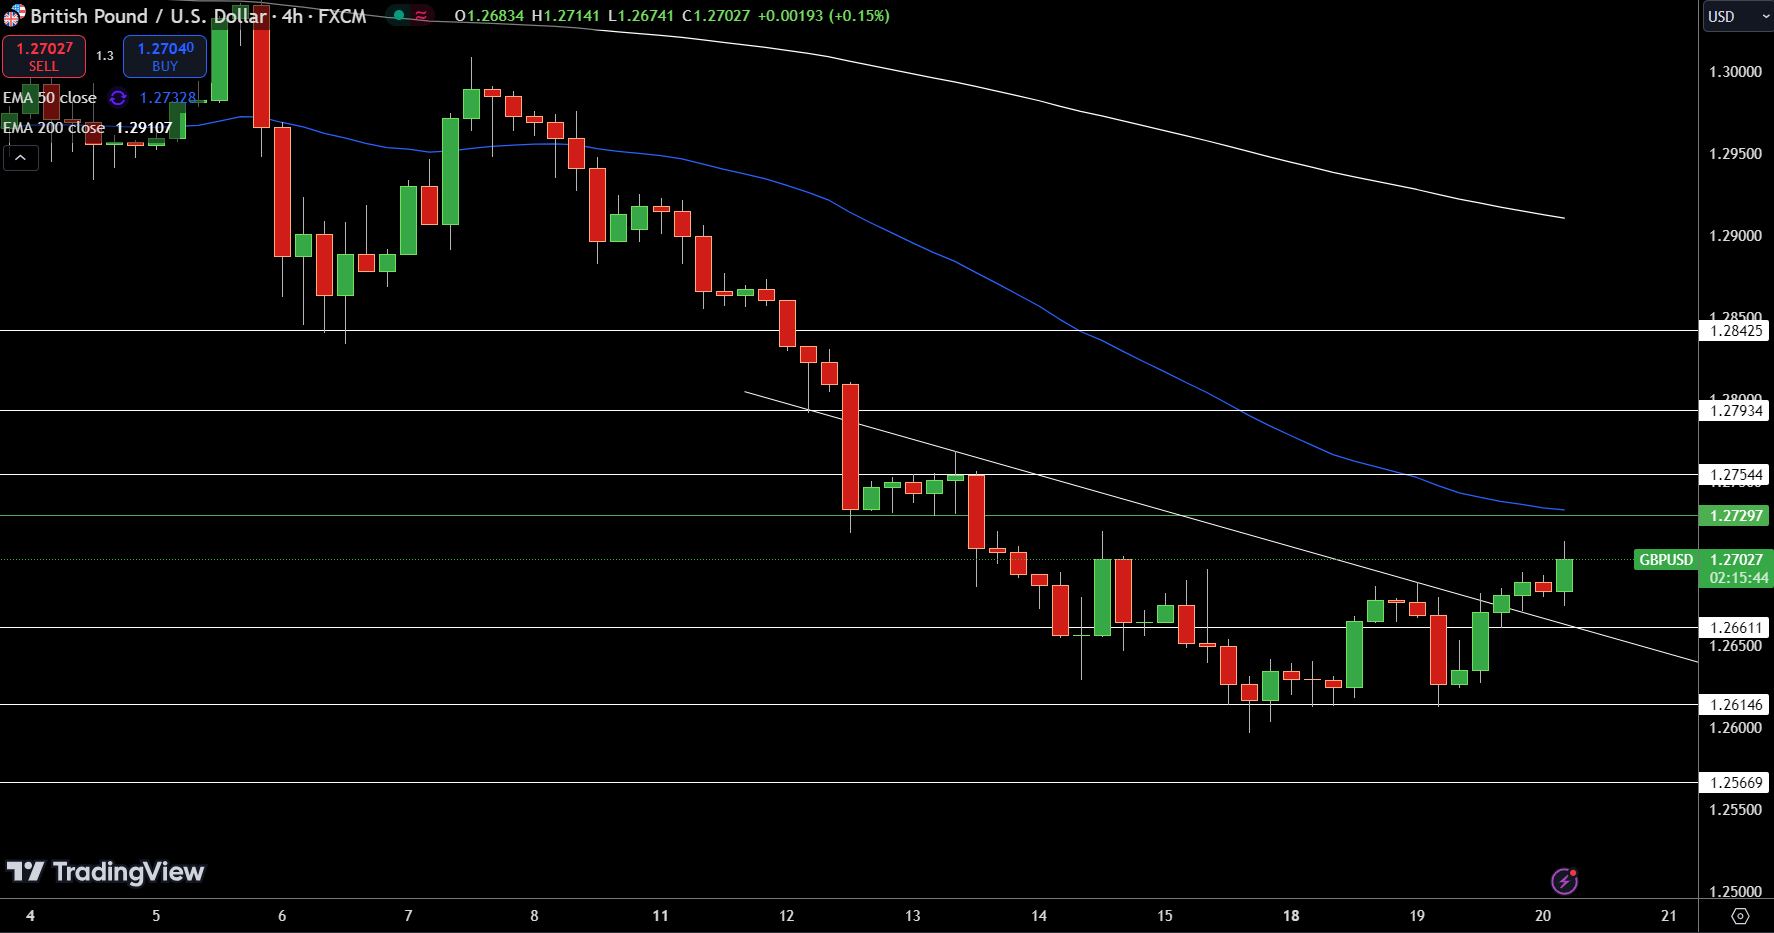
Task: Click the 1.29500 price axis label
Action: pyautogui.click(x=1736, y=154)
